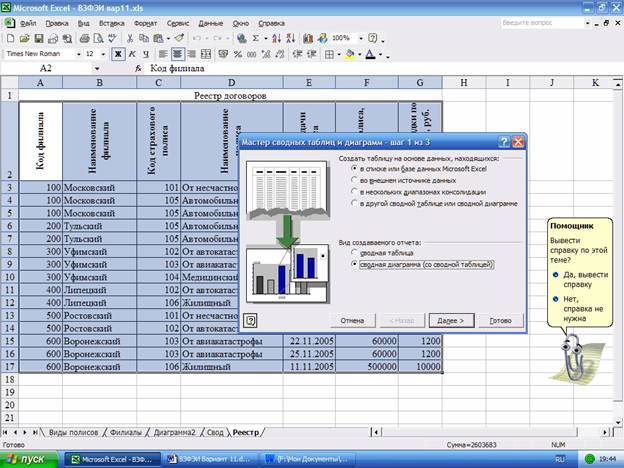Viewport: 624px width, 468px height.
Task: Click the Format Painter brush icon
Action: tap(179, 38)
